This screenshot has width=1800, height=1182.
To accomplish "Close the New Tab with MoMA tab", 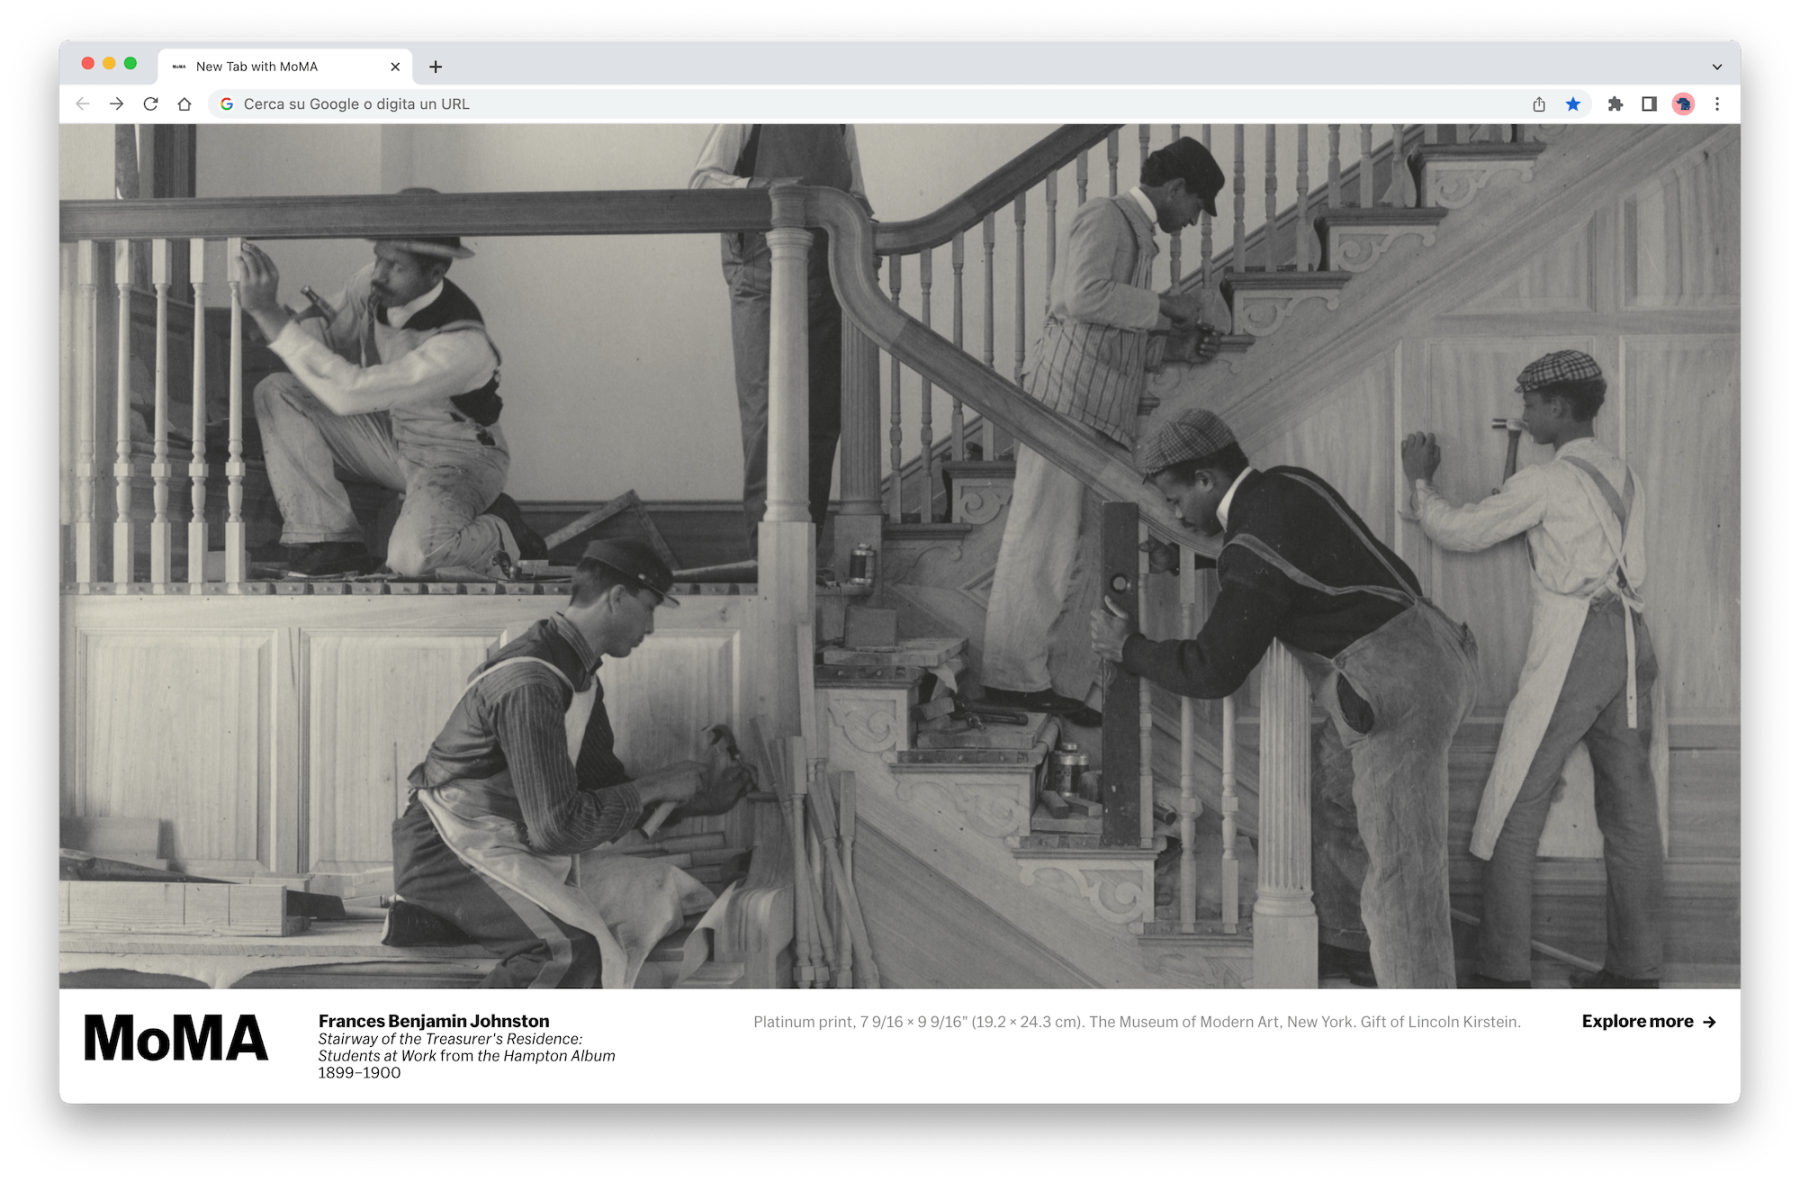I will click(x=395, y=67).
